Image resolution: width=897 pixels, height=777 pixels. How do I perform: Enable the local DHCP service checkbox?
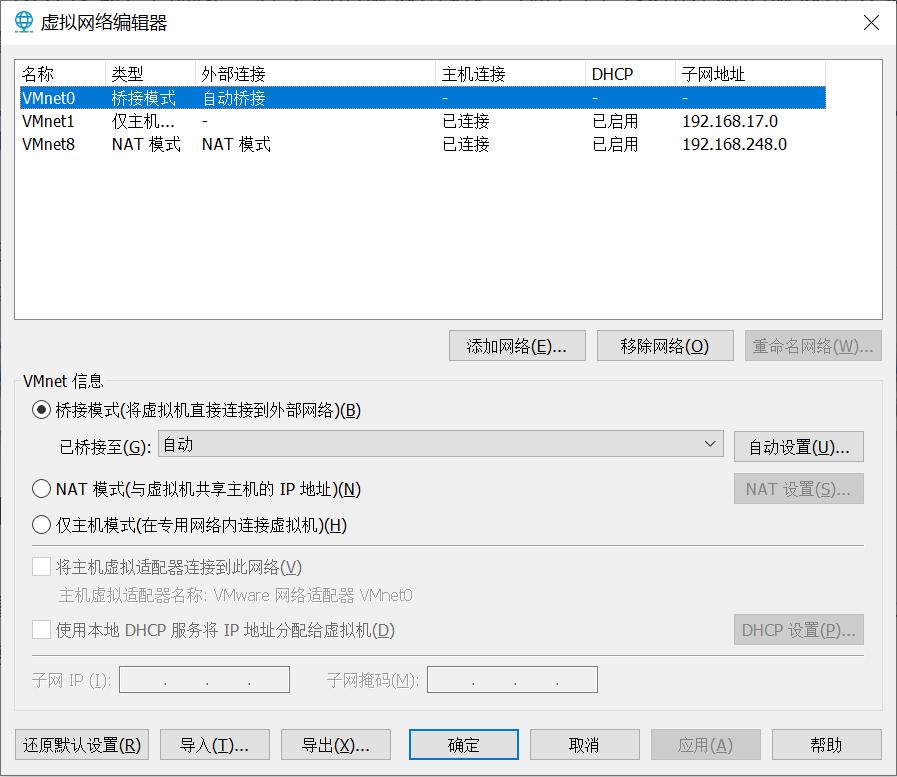41,630
